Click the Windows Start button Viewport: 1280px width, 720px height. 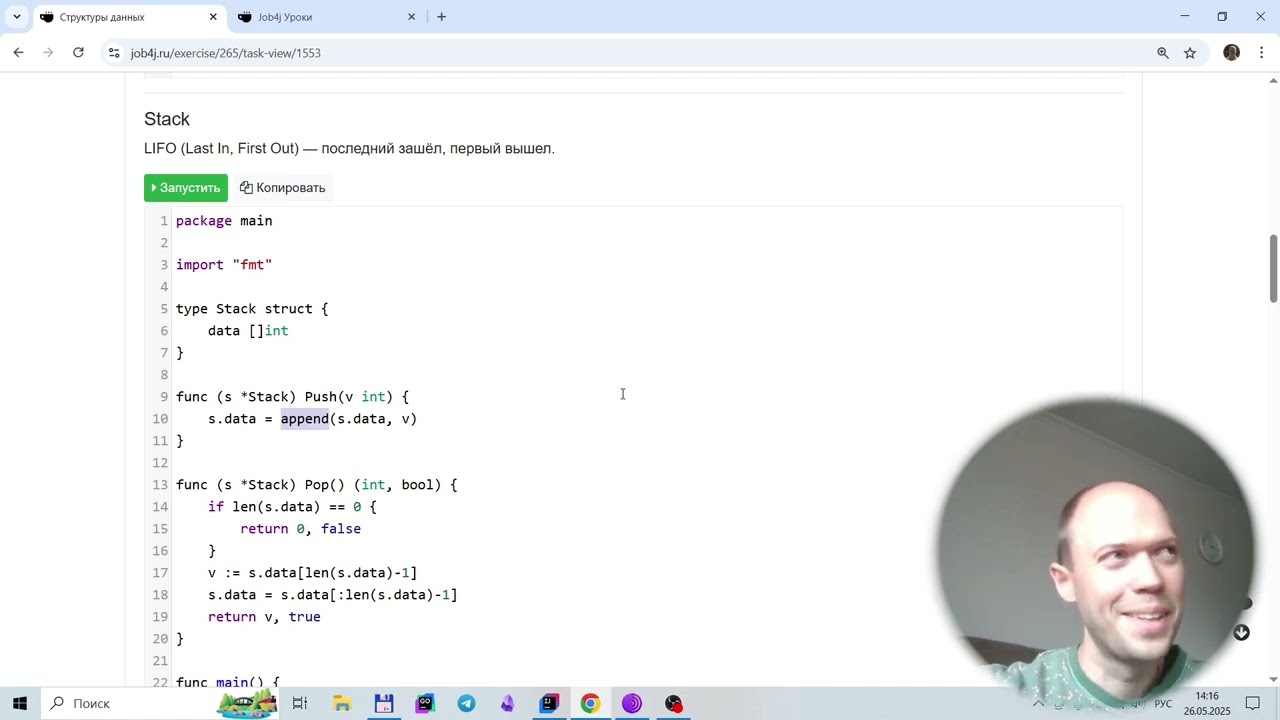coord(20,704)
